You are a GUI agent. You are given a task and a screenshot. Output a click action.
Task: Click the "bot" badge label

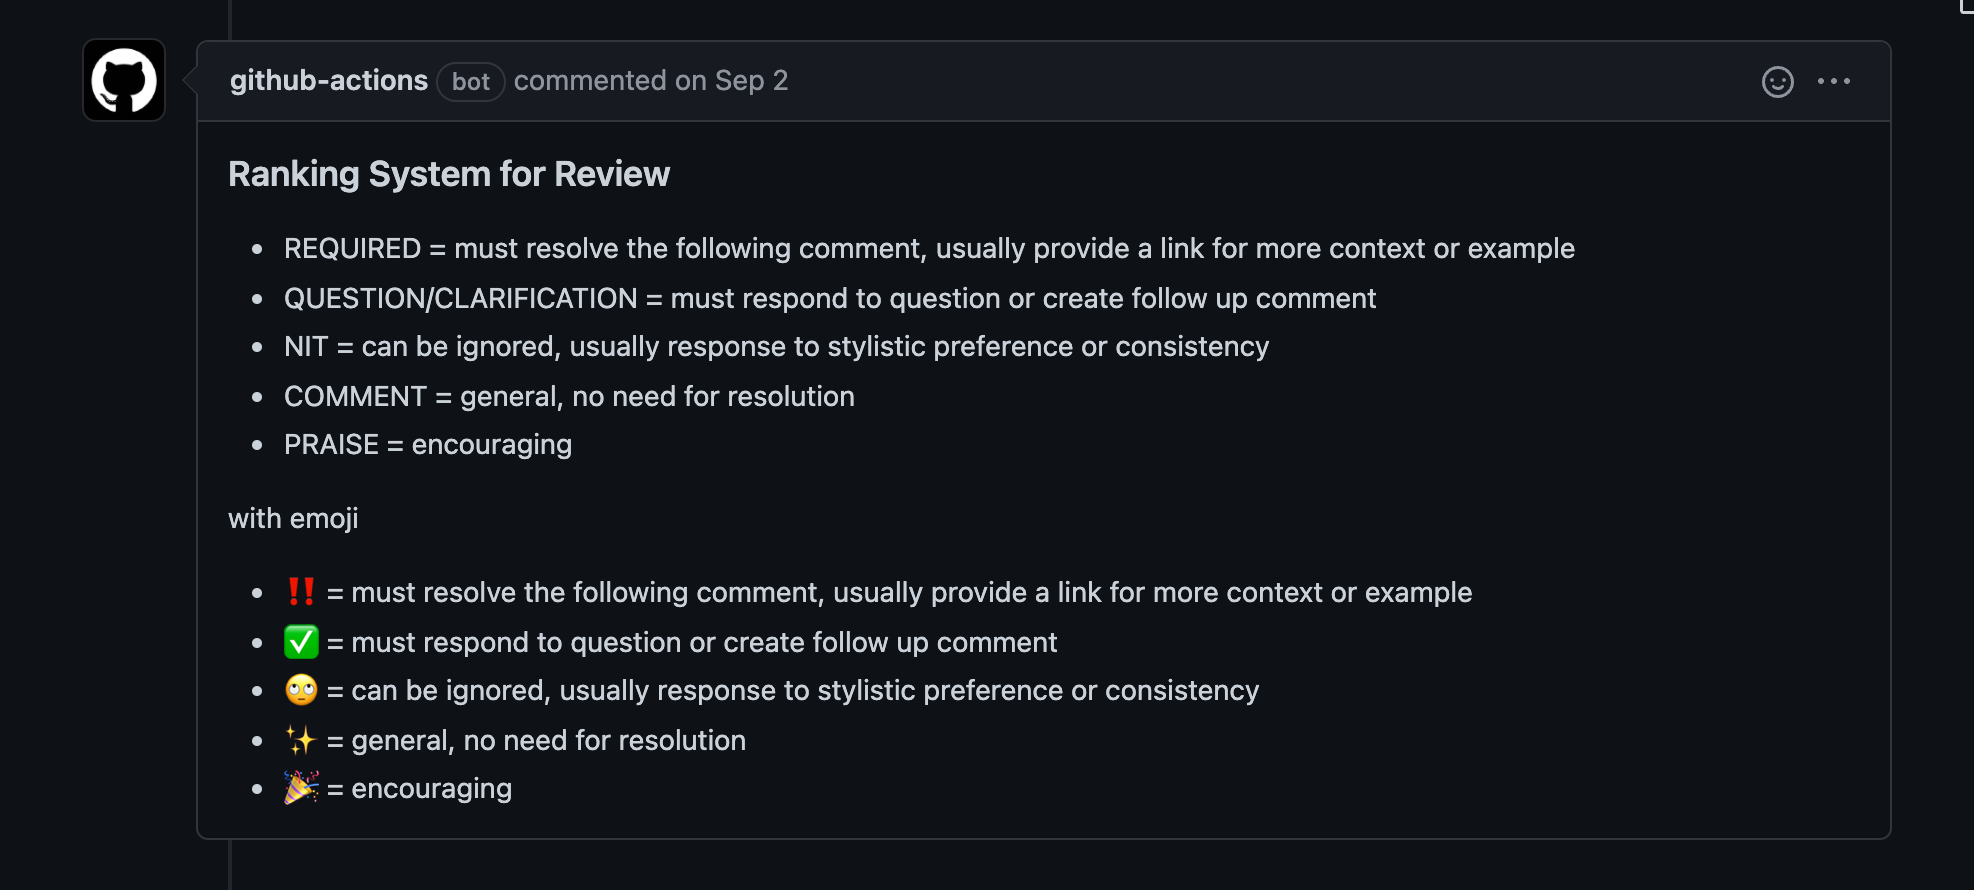471,81
